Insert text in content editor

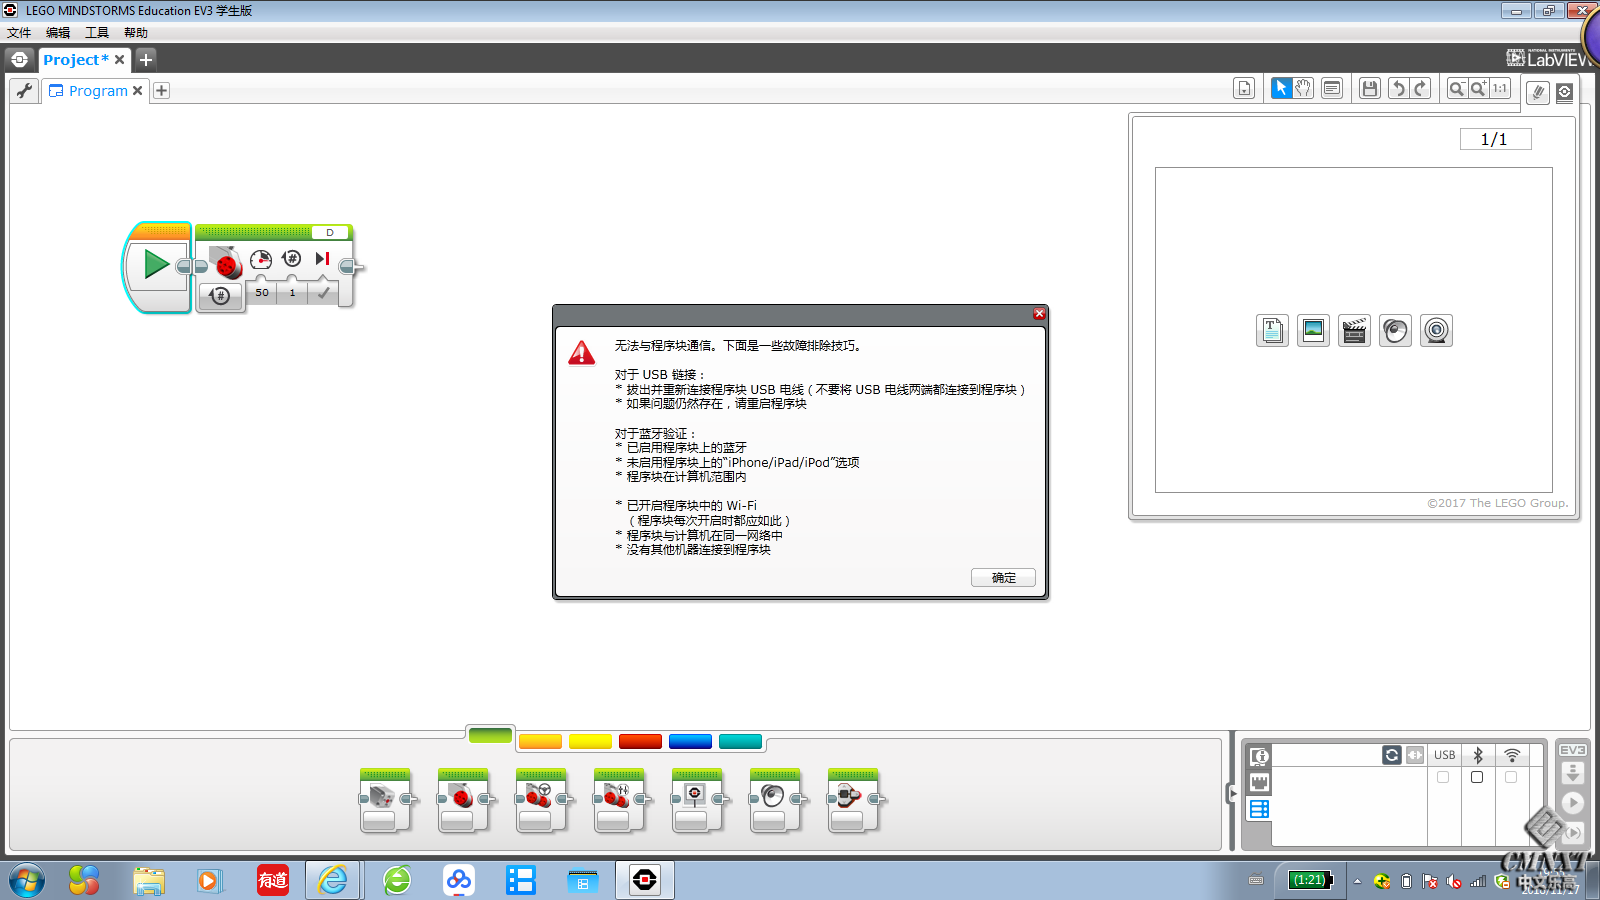click(1272, 330)
